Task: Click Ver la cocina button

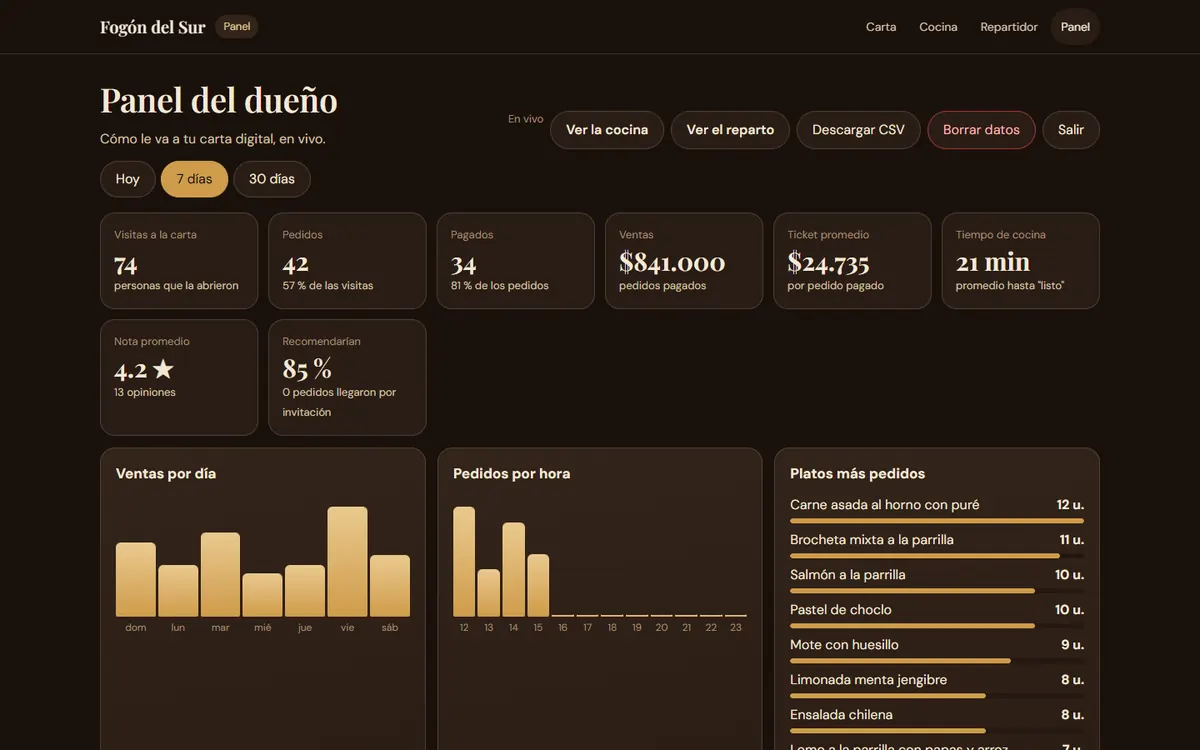Action: point(607,130)
